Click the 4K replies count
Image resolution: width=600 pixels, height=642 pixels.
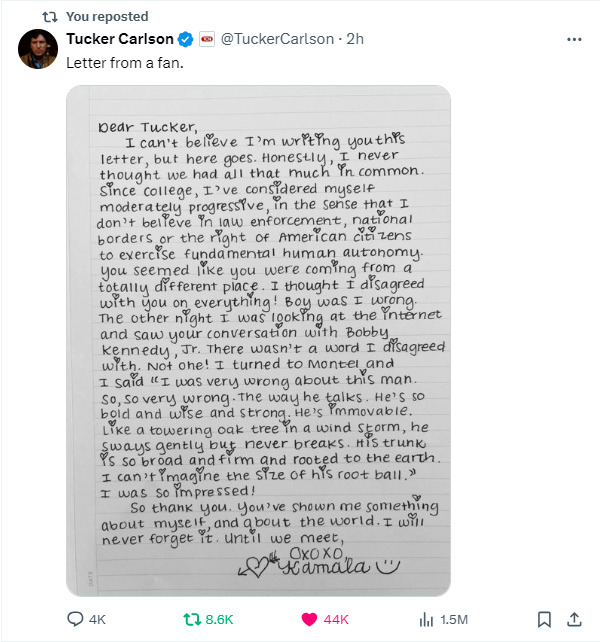[x=97, y=619]
